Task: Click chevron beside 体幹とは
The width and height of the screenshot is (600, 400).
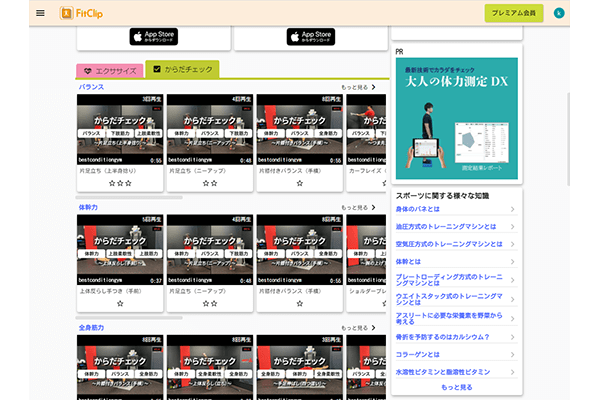Action: pos(512,261)
